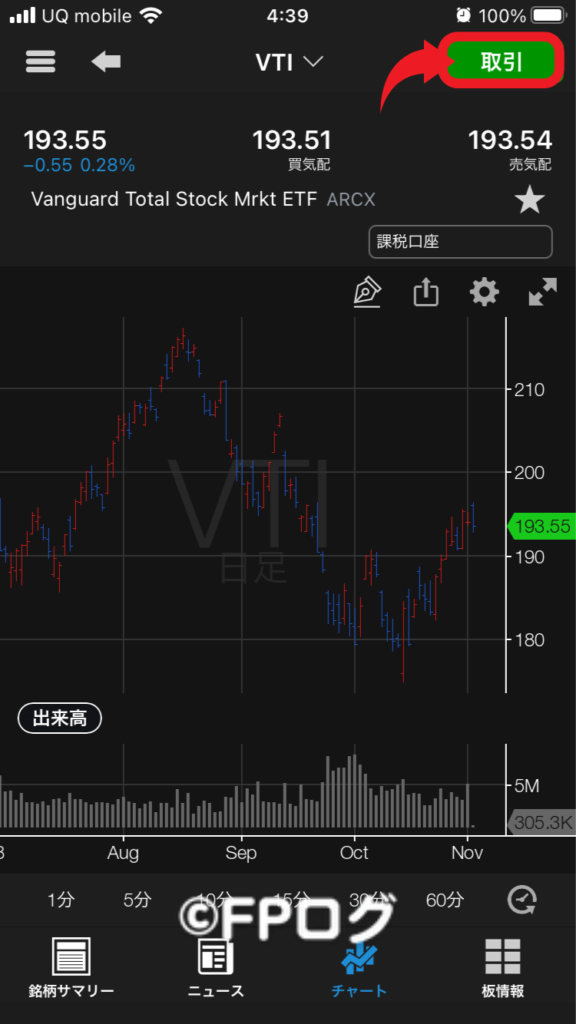Screen dimensions: 576x1024
Task: Tap the green 取引 trade button
Action: coord(502,61)
